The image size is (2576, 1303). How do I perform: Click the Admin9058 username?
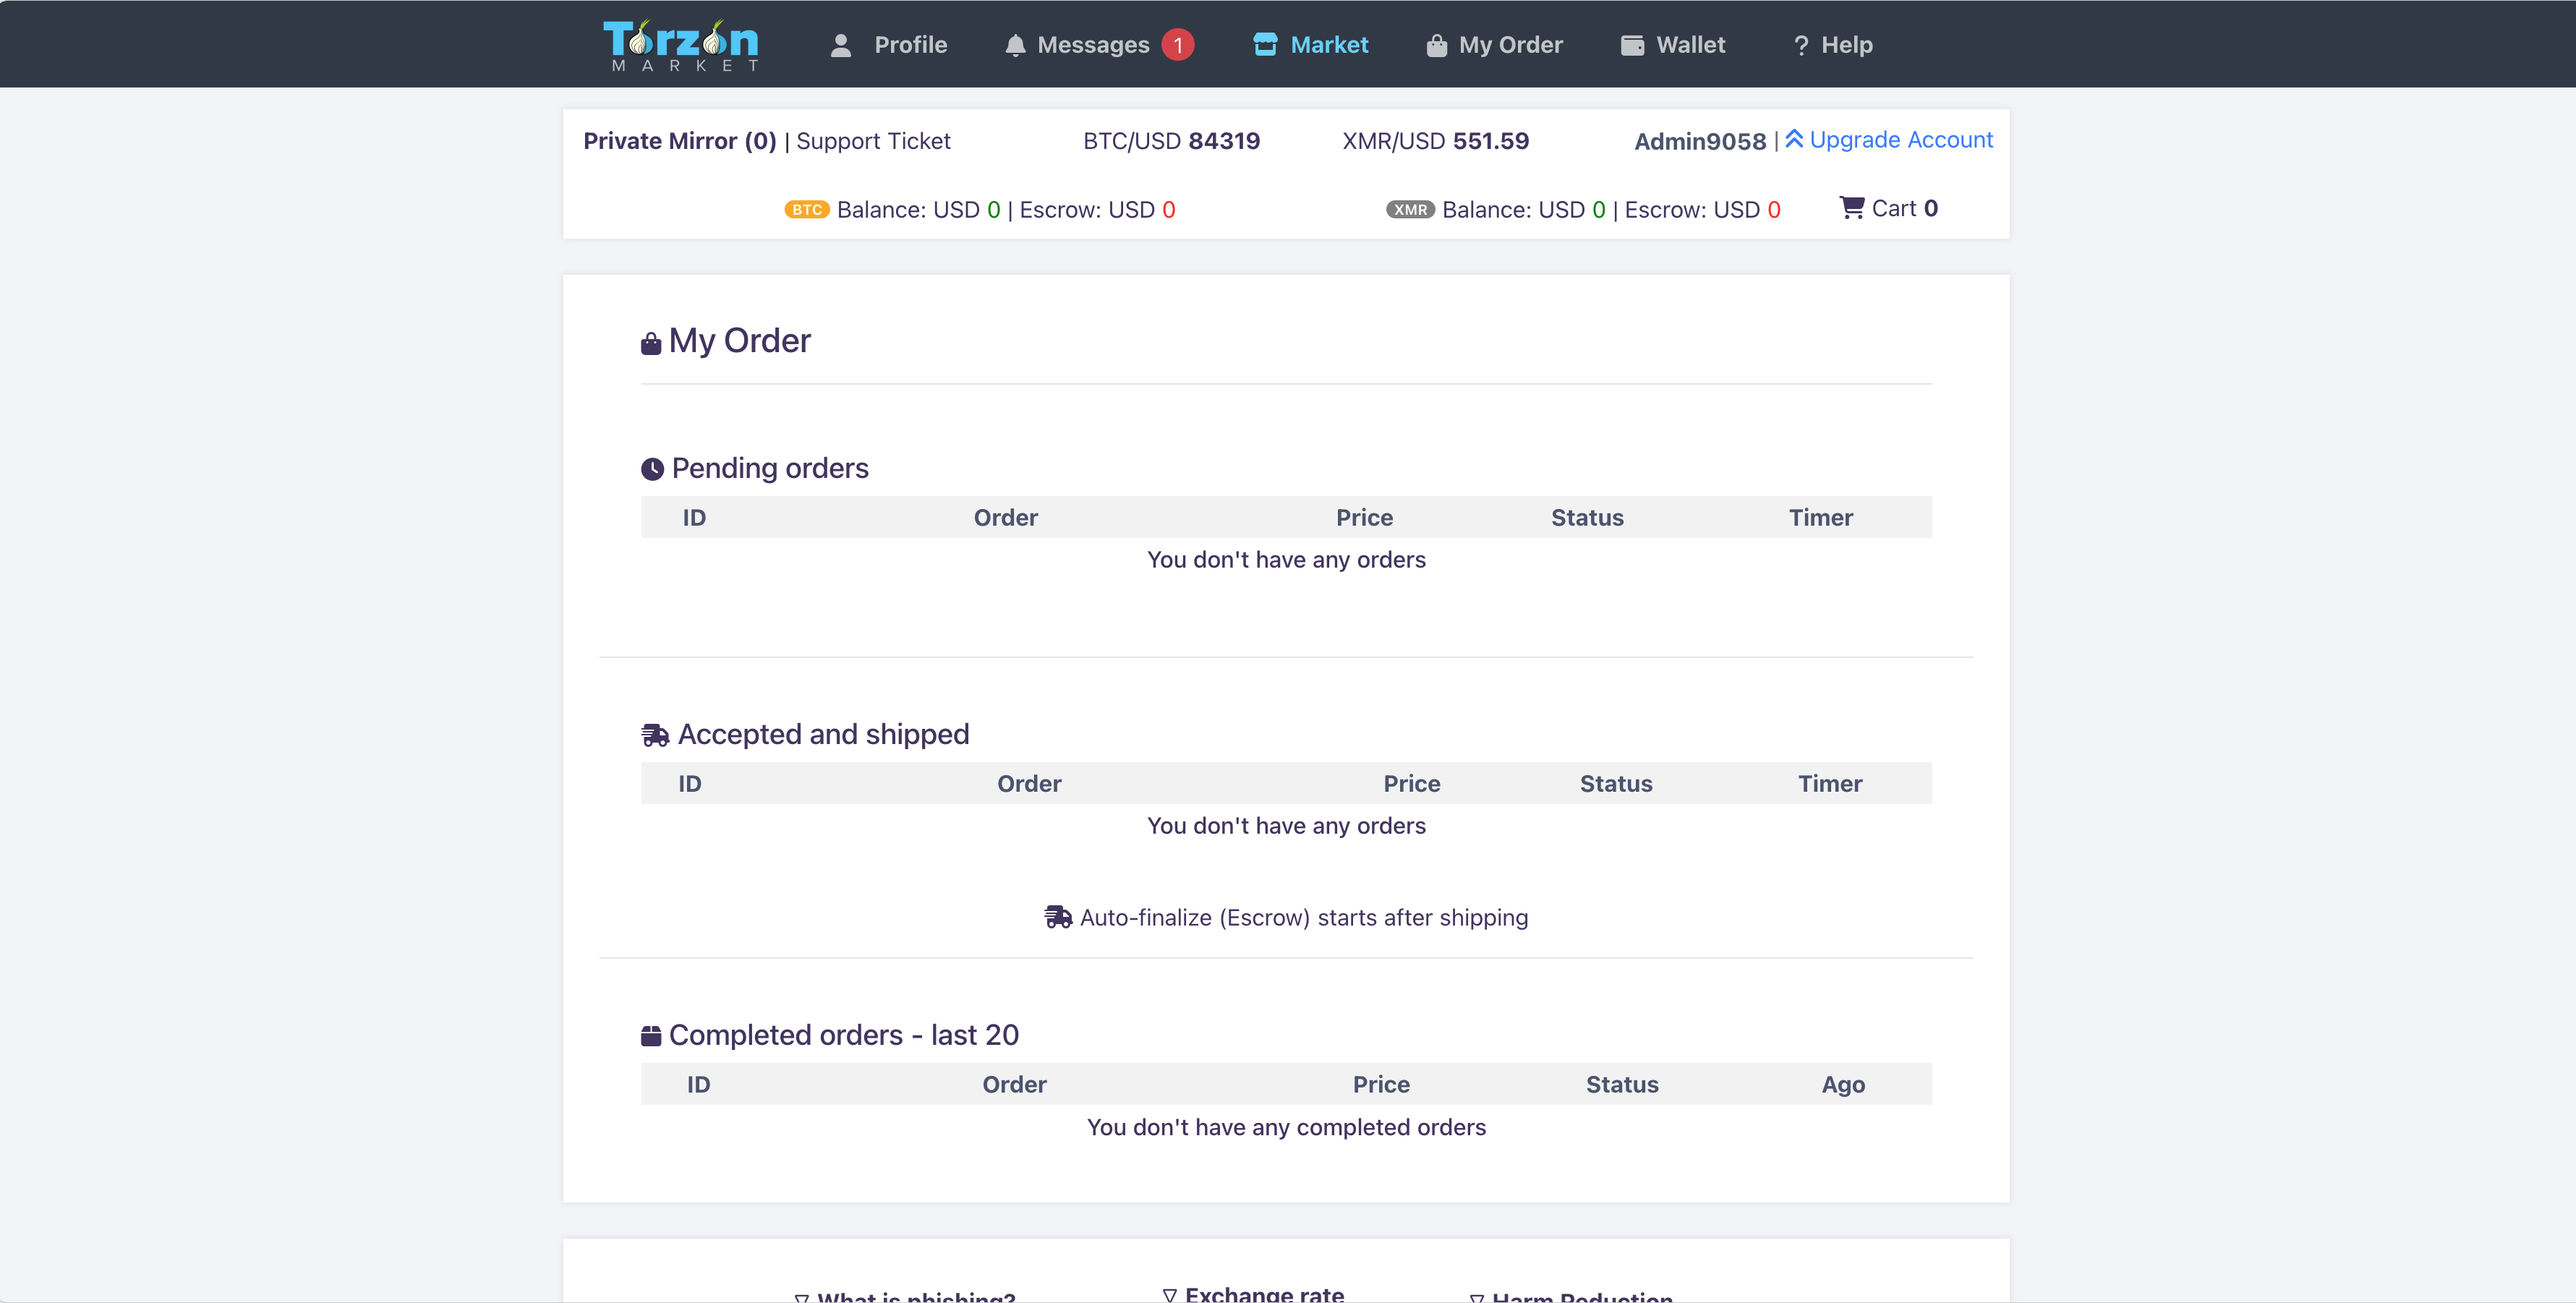click(1700, 141)
